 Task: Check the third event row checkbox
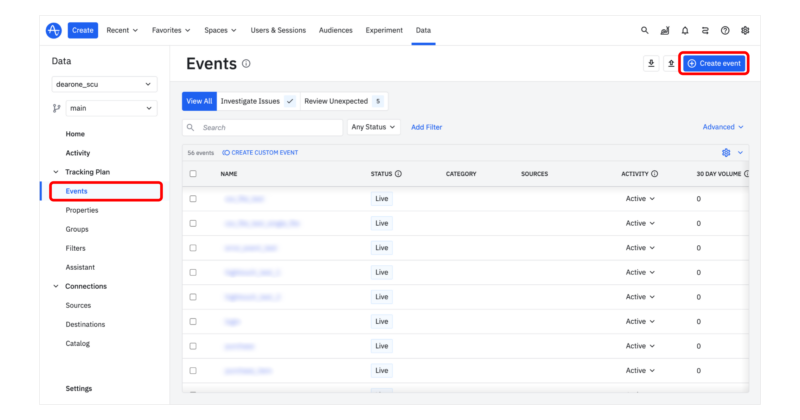click(193, 247)
